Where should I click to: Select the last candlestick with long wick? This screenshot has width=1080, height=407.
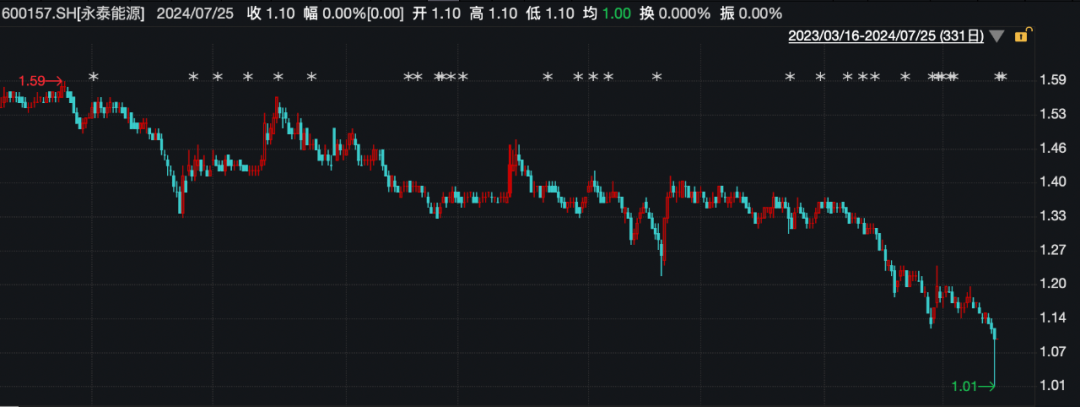point(995,360)
